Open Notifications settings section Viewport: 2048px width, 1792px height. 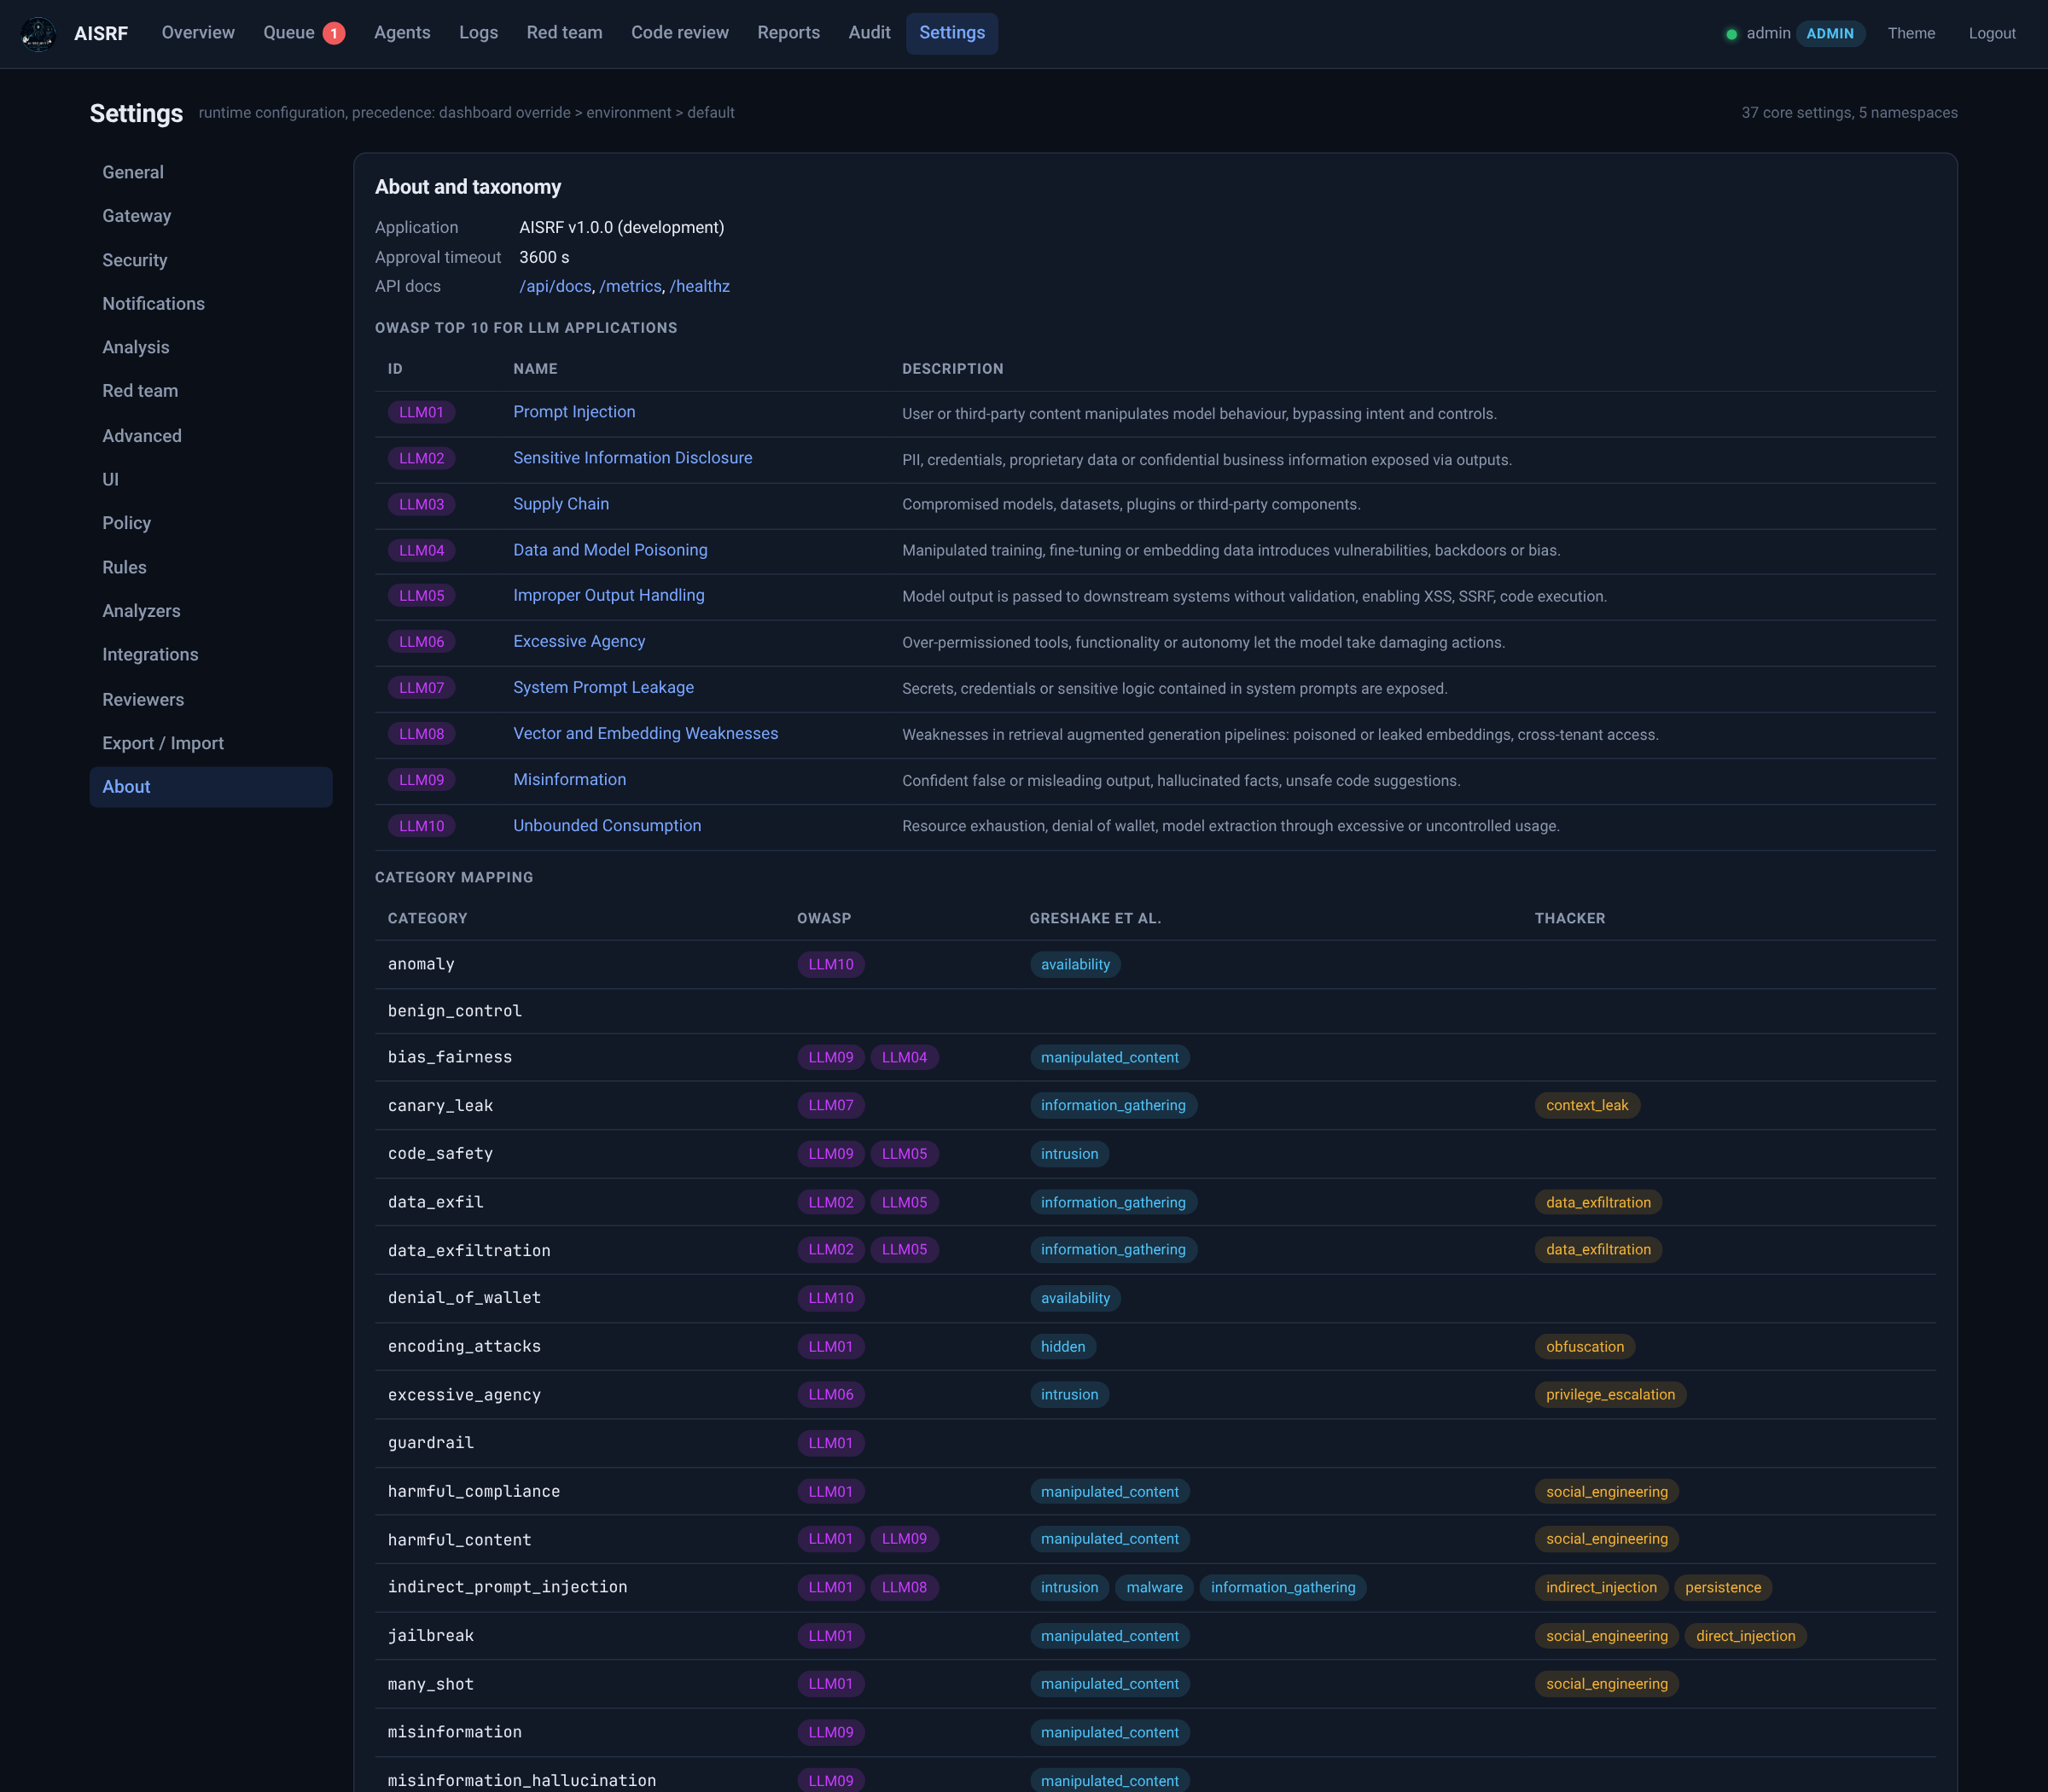click(x=211, y=304)
